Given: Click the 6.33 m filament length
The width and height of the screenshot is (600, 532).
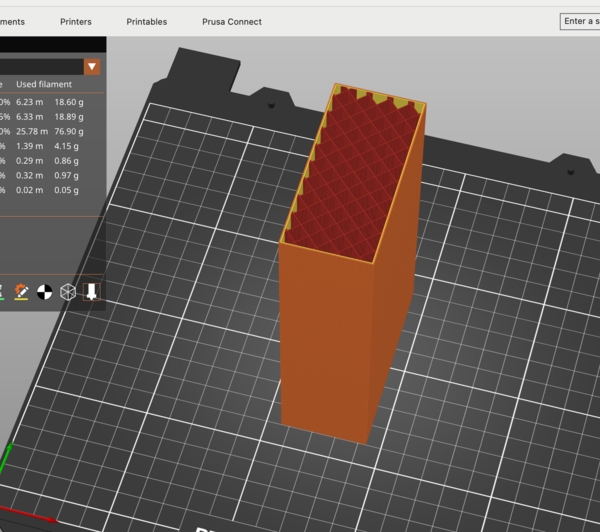Looking at the screenshot, I should [29, 117].
